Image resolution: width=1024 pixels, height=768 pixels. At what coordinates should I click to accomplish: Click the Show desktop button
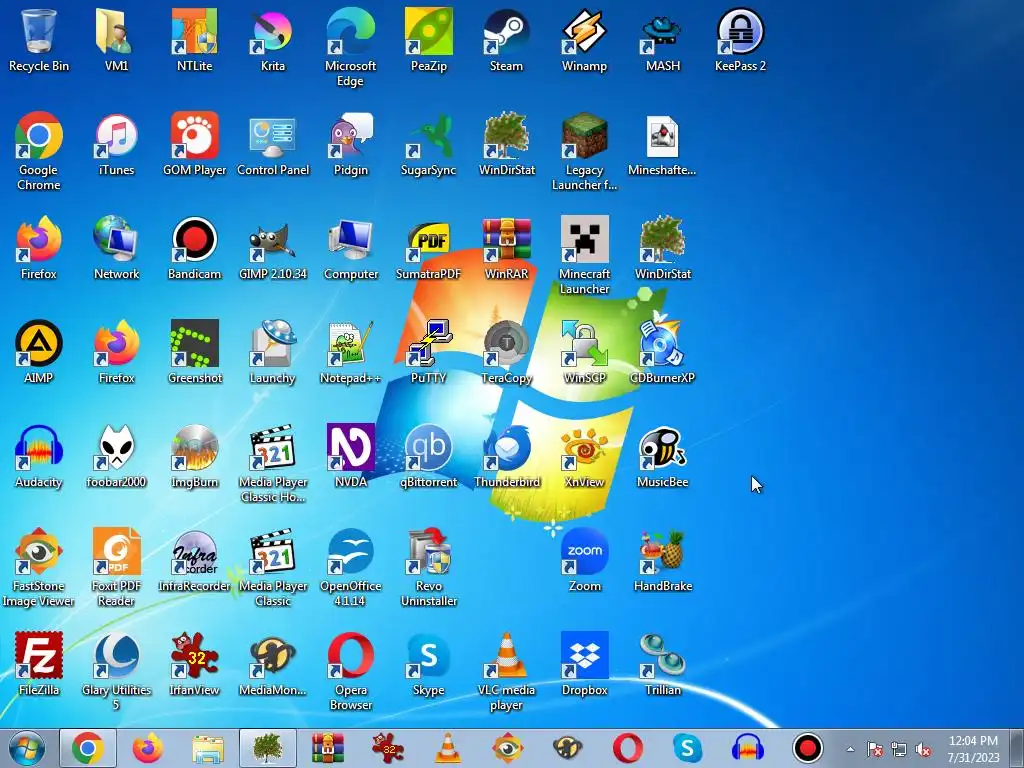pos(1017,748)
